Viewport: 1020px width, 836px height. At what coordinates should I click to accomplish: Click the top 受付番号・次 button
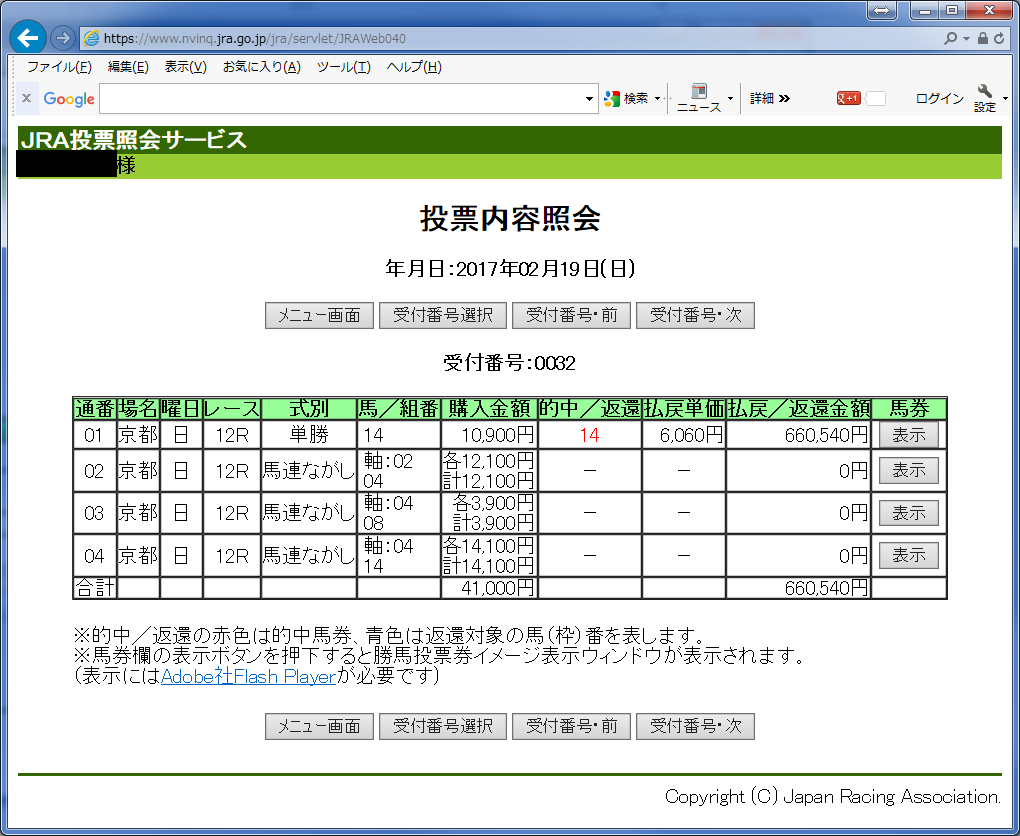click(x=695, y=316)
